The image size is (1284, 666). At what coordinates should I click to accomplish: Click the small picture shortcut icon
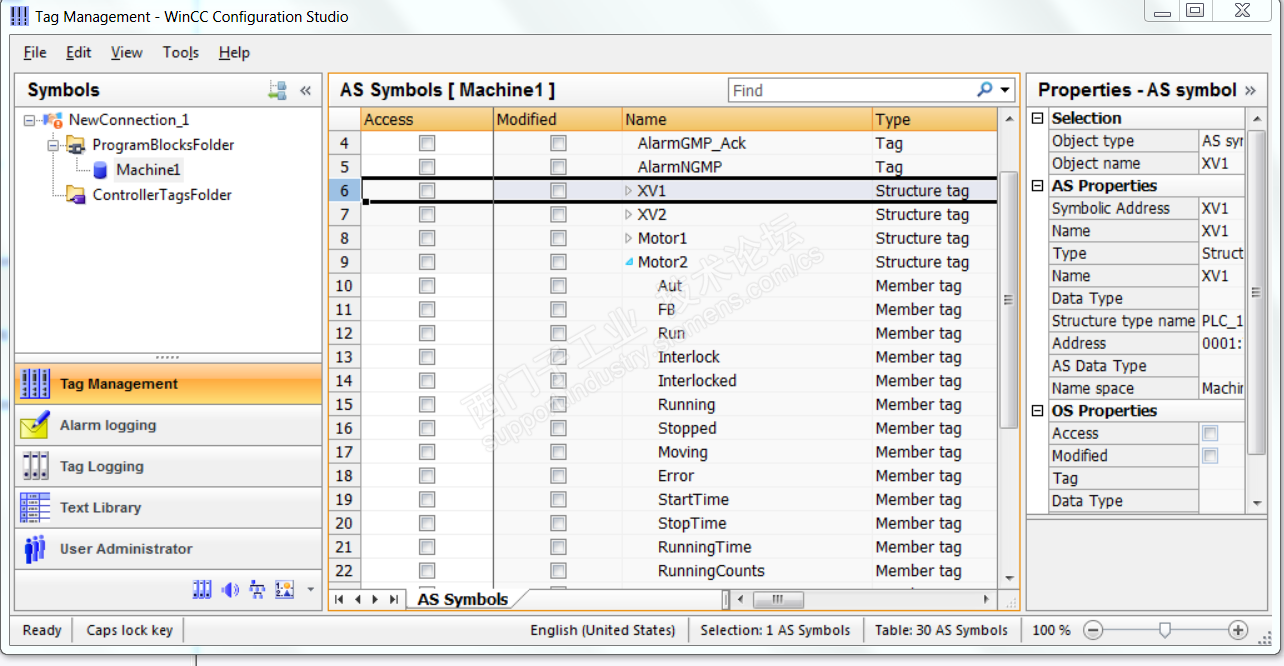(x=285, y=590)
